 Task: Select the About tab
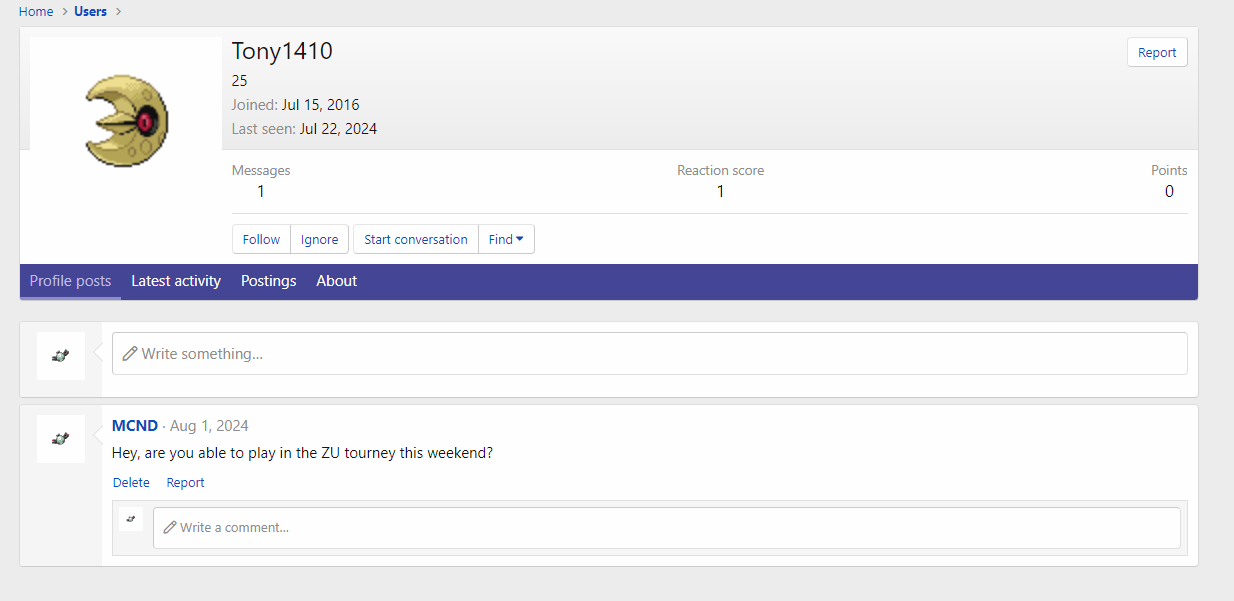[336, 281]
